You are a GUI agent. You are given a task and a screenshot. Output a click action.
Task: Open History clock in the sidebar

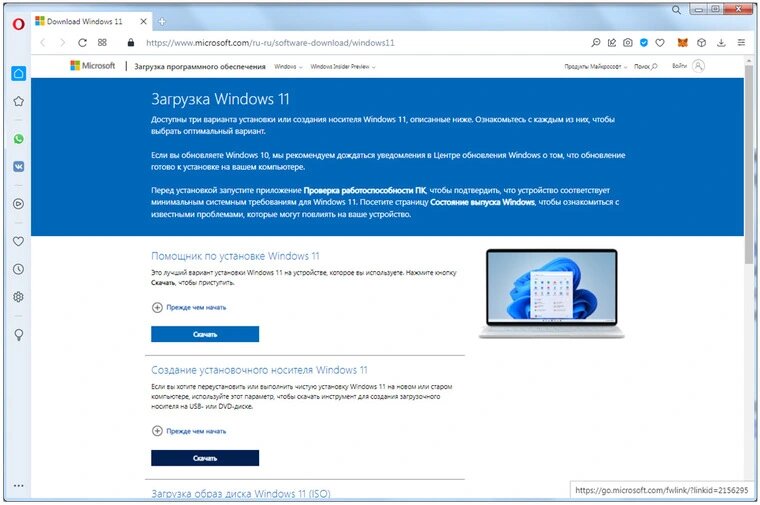[x=18, y=269]
